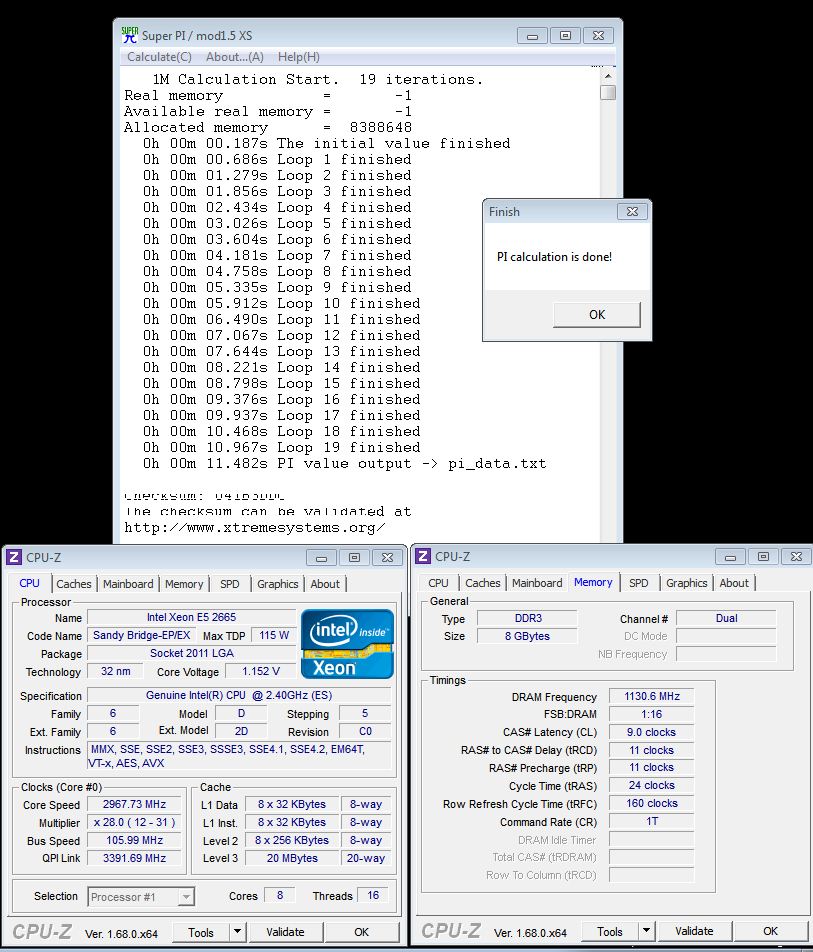Click Validate in right CPU-Z window
The width and height of the screenshot is (813, 952).
tap(694, 931)
